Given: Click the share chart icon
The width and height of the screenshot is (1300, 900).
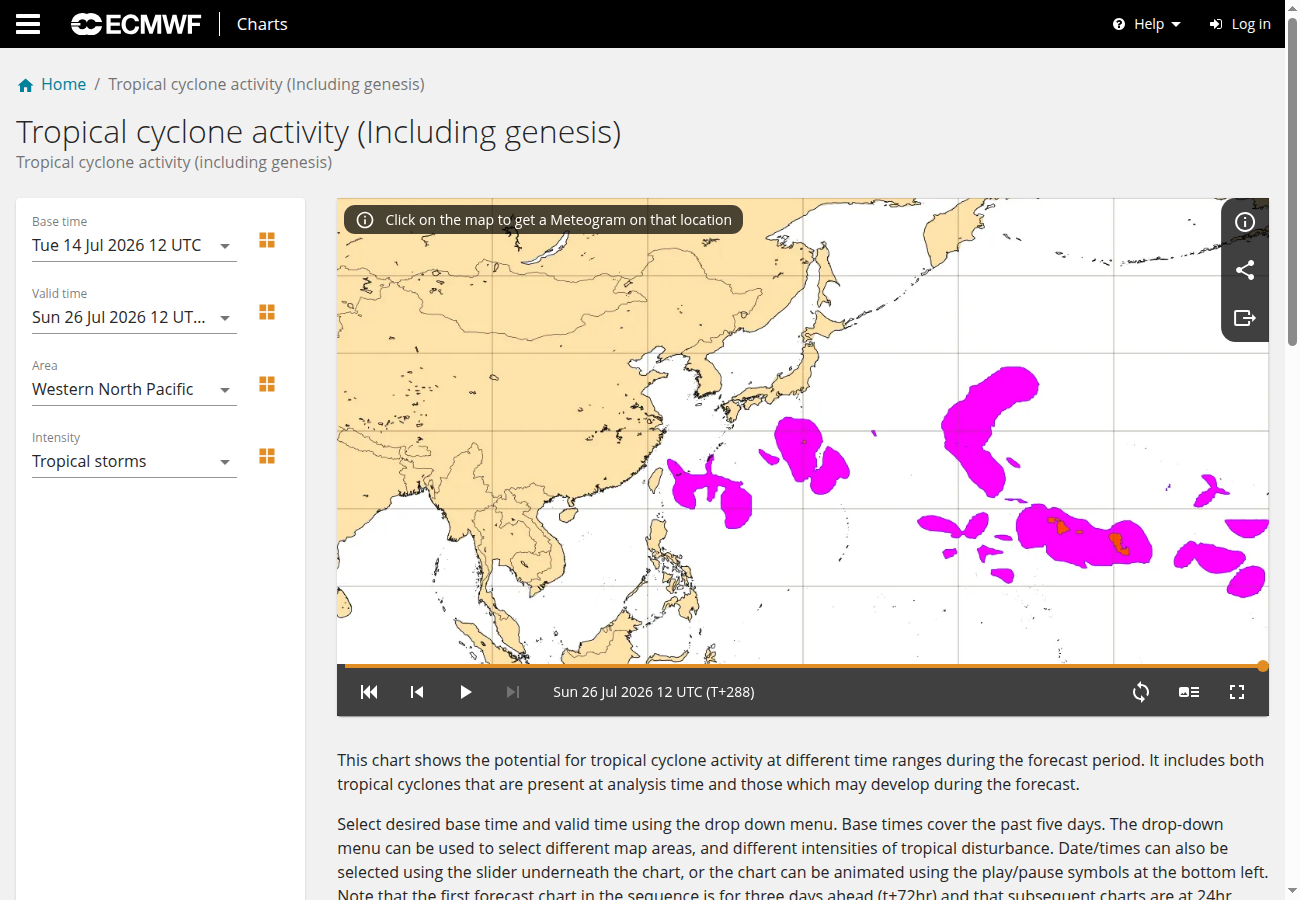Looking at the screenshot, I should pyautogui.click(x=1245, y=270).
